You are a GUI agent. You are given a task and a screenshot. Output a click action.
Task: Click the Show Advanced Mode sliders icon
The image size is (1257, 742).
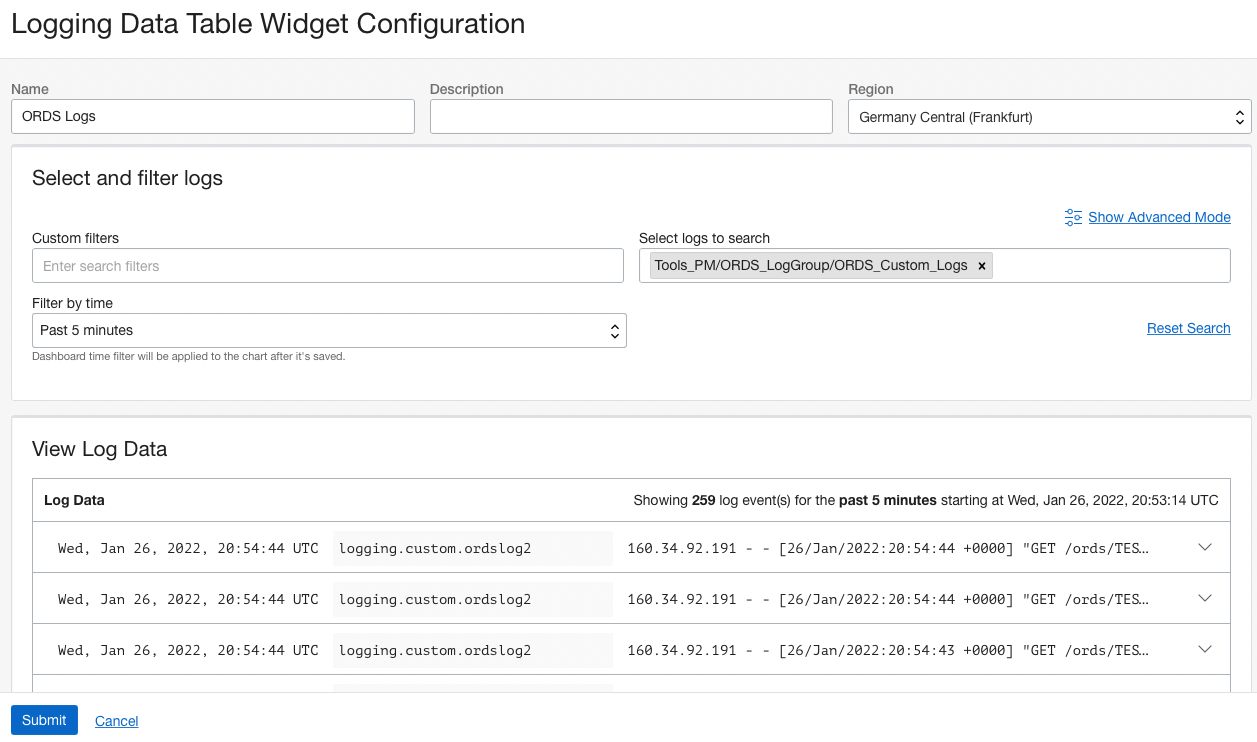1073,217
